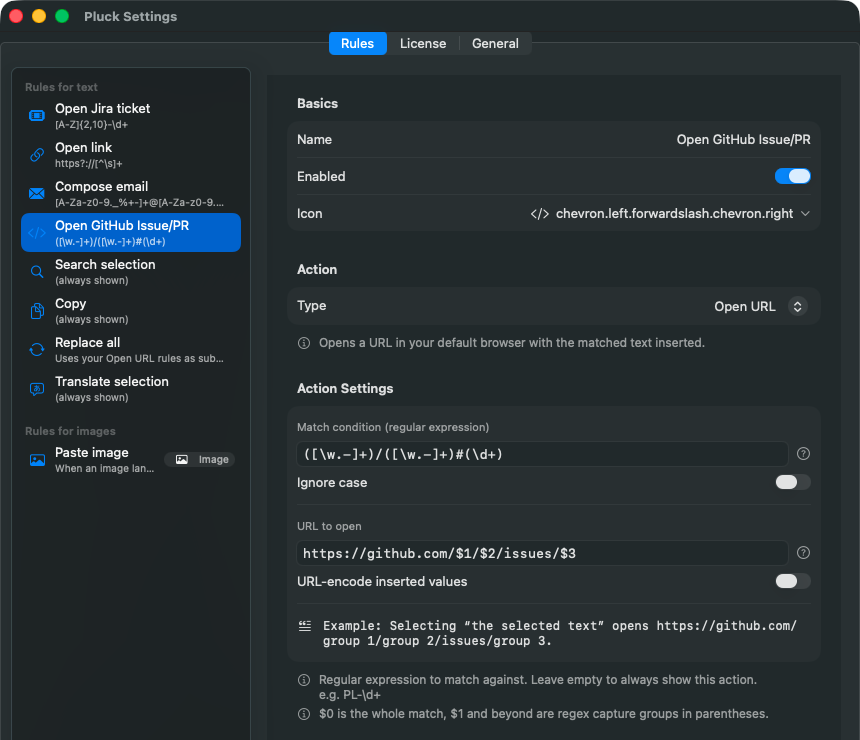Select the Open Jira ticket rule

(131, 116)
